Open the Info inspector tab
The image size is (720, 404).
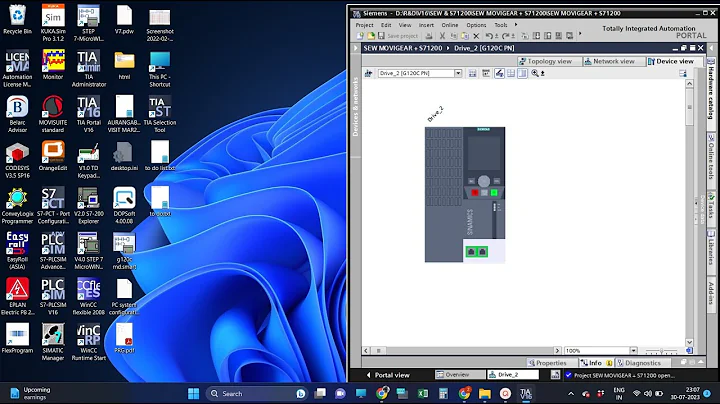(596, 363)
